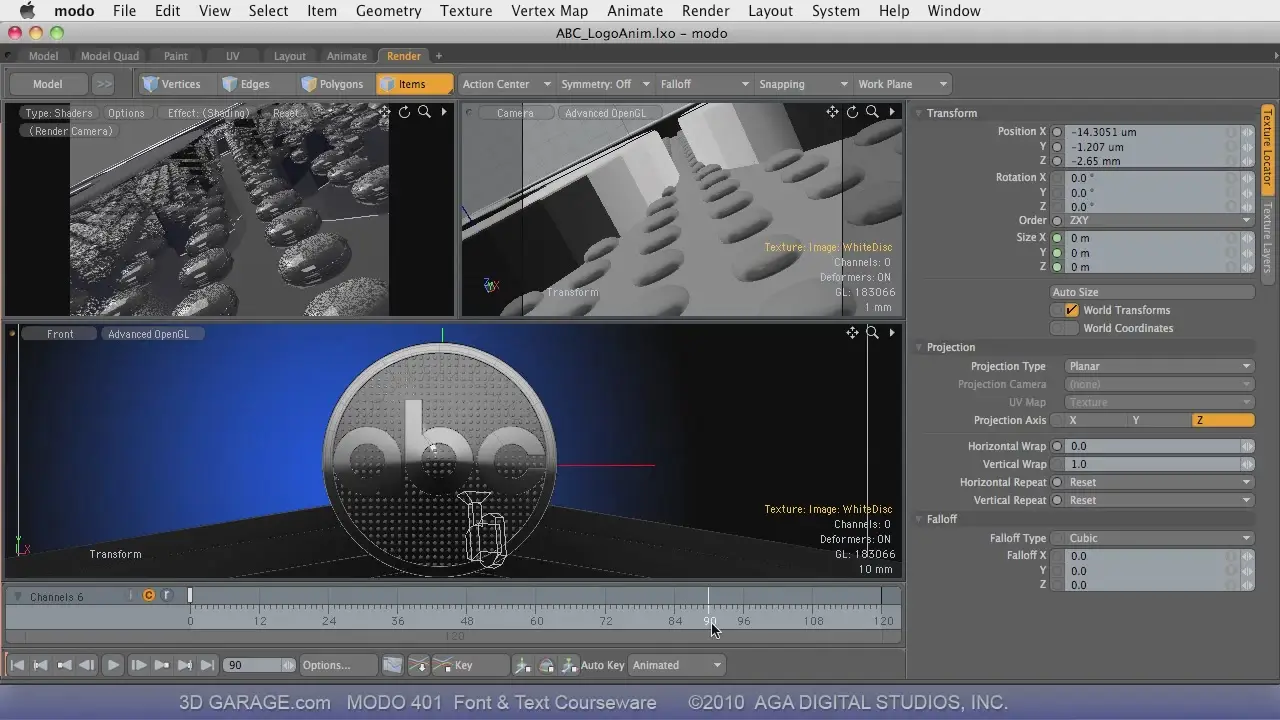
Task: Click the rotate icon in the Camera viewport
Action: pyautogui.click(x=852, y=112)
